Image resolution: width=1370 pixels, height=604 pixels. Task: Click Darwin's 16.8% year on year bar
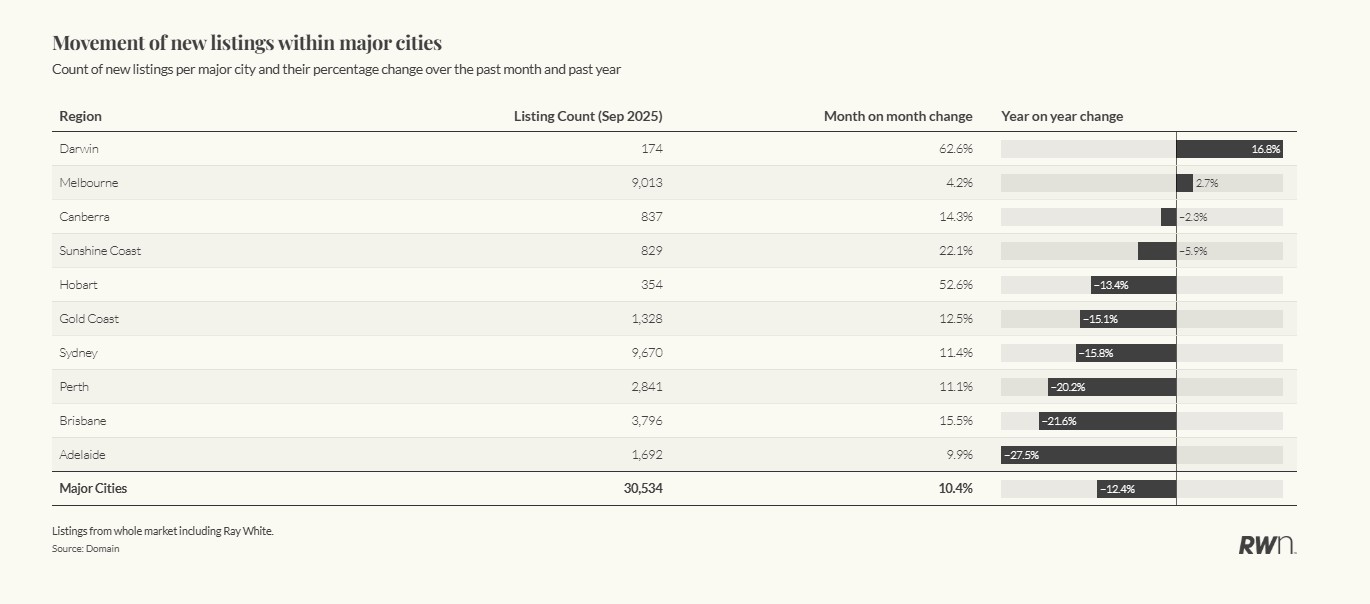tap(1229, 149)
